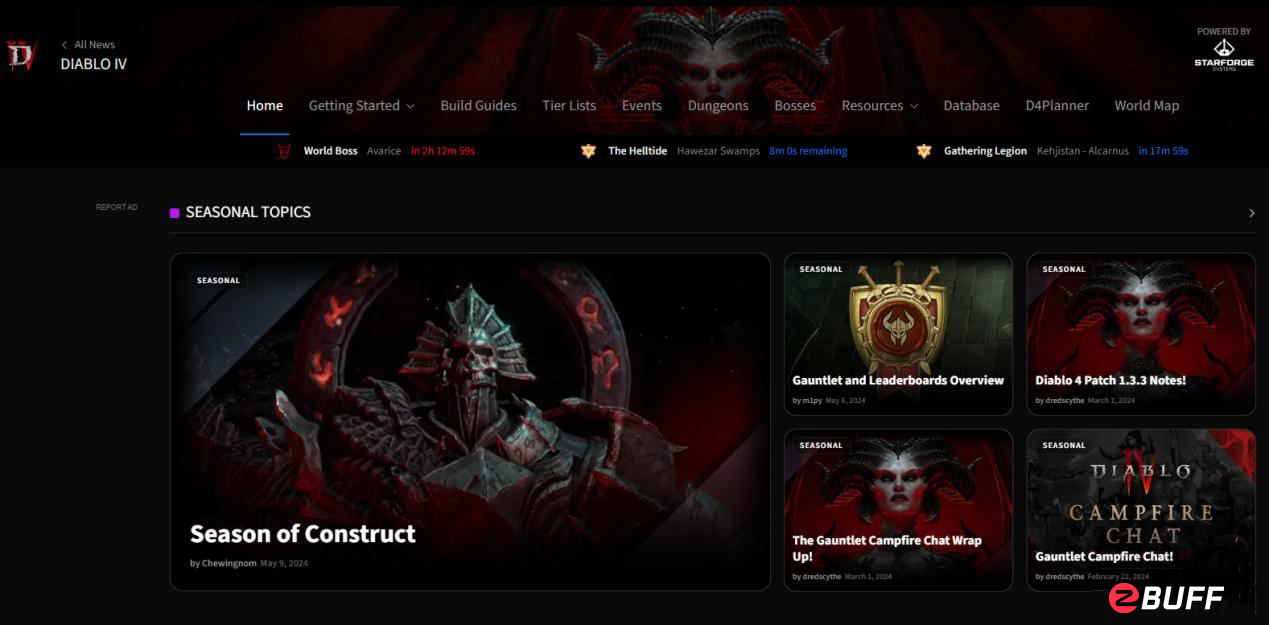Click the All News link
The width and height of the screenshot is (1269, 625).
(94, 45)
